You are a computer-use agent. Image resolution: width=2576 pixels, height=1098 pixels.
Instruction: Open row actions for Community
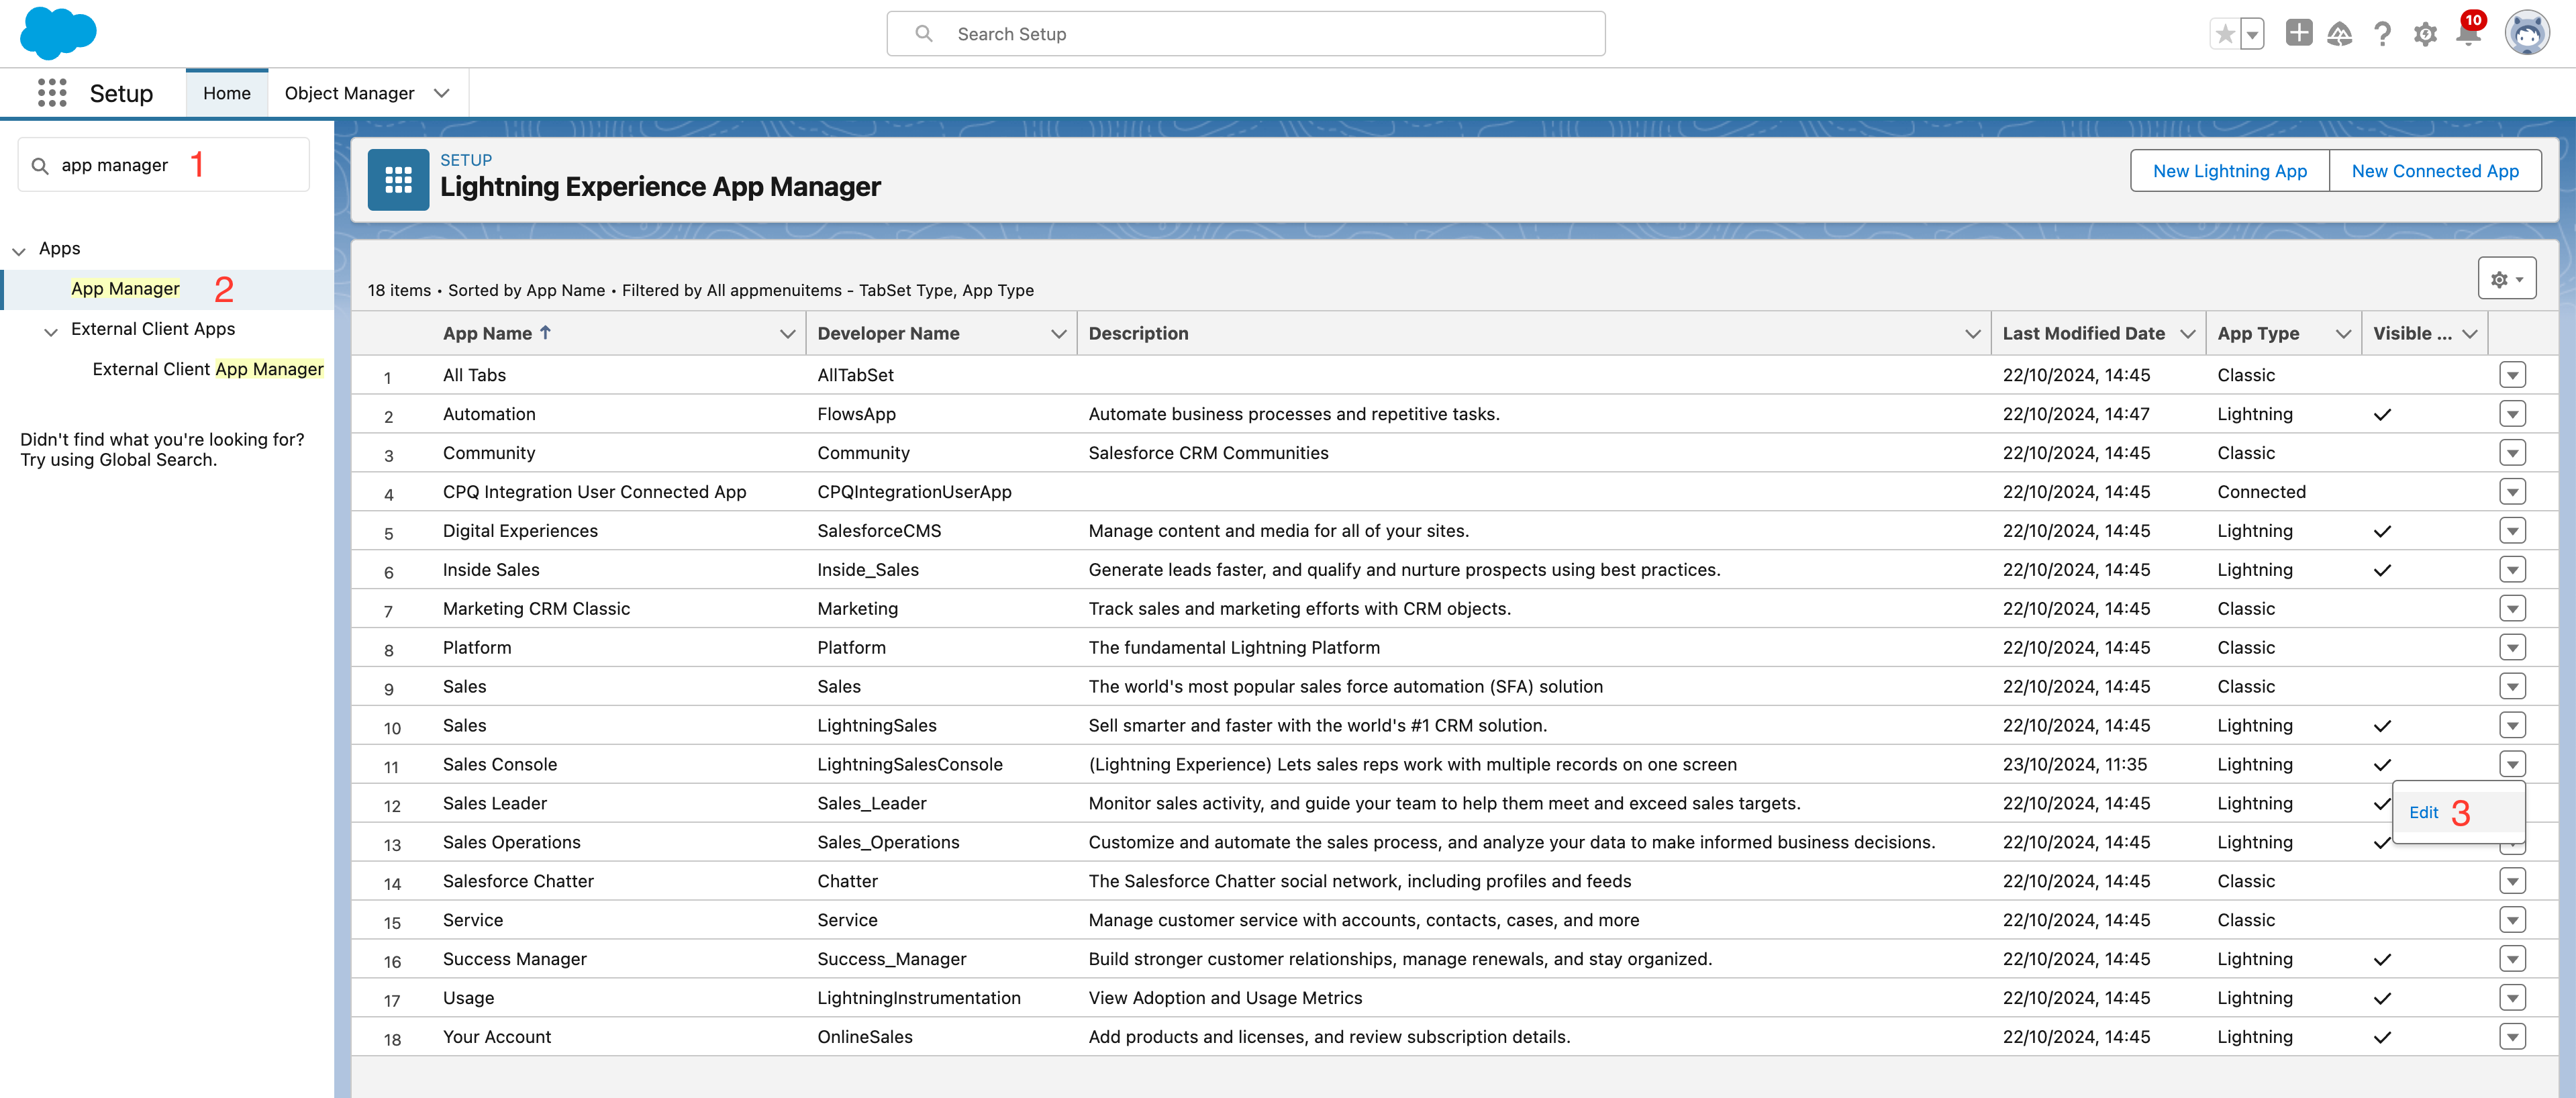click(2512, 453)
